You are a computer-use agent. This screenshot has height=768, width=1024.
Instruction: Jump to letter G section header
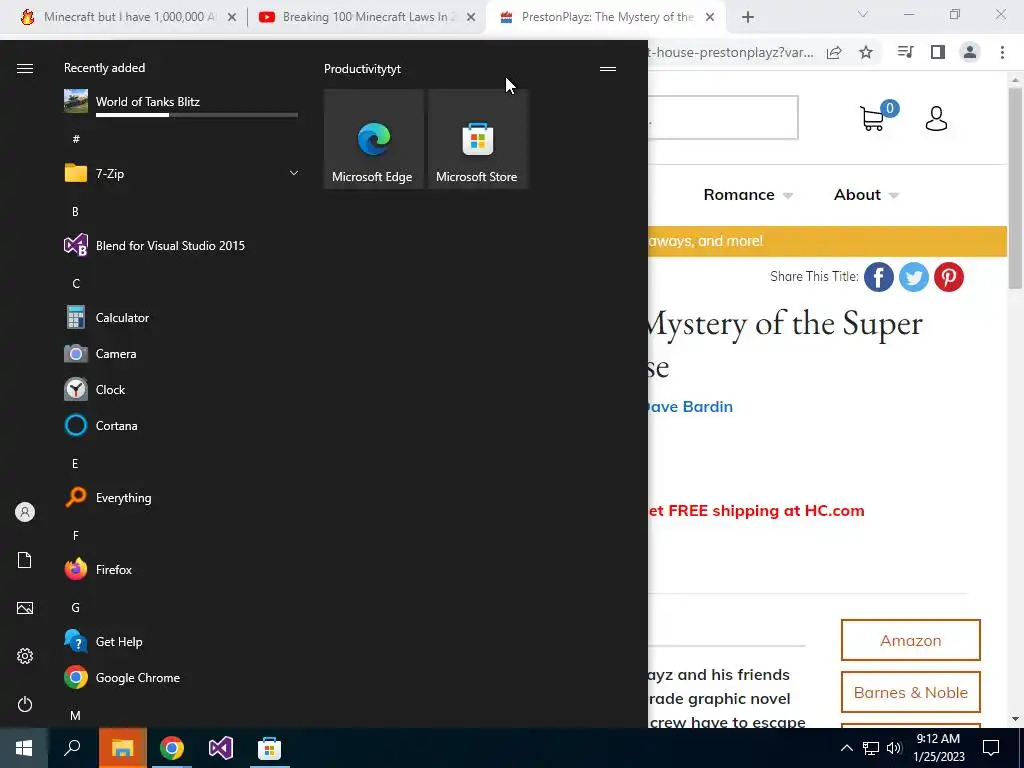(75, 607)
